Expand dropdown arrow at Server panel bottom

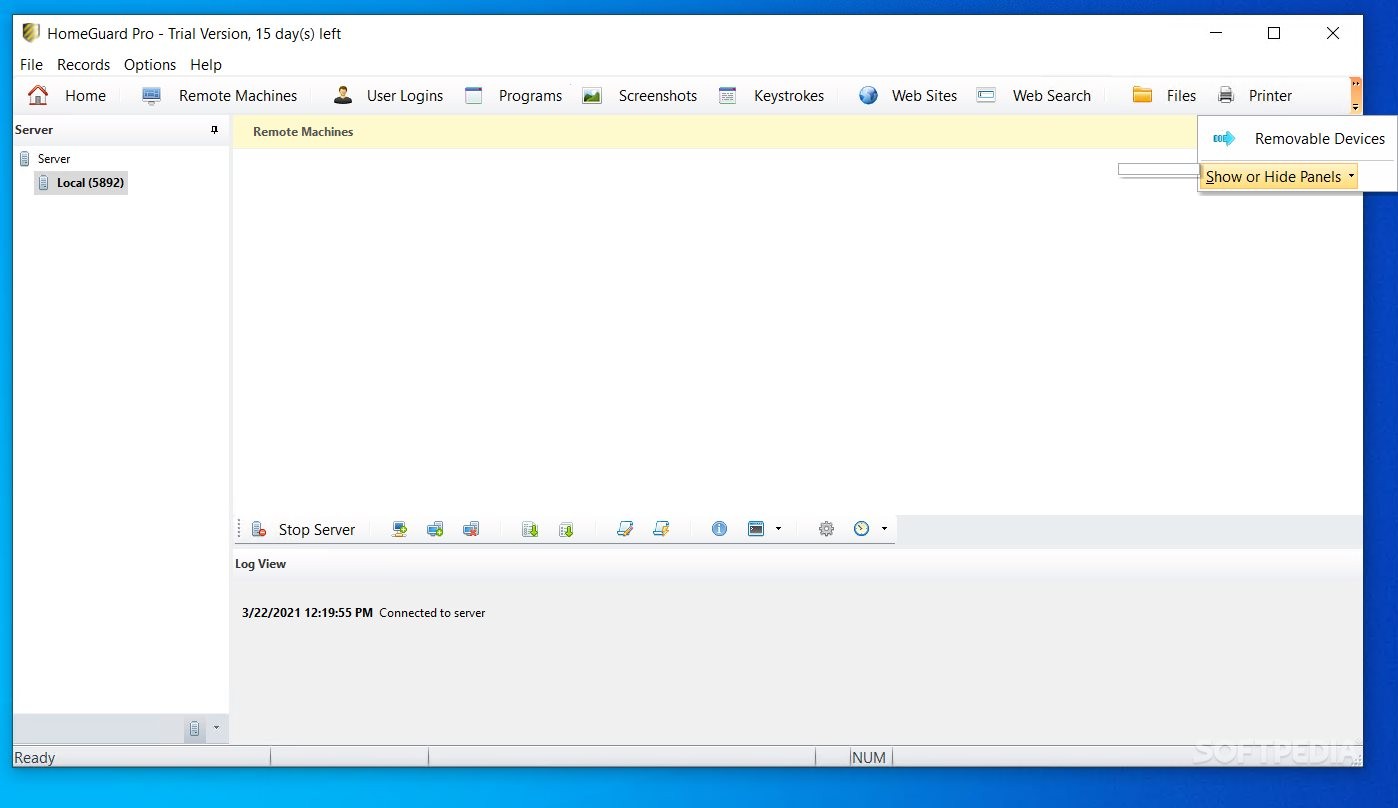[x=216, y=728]
